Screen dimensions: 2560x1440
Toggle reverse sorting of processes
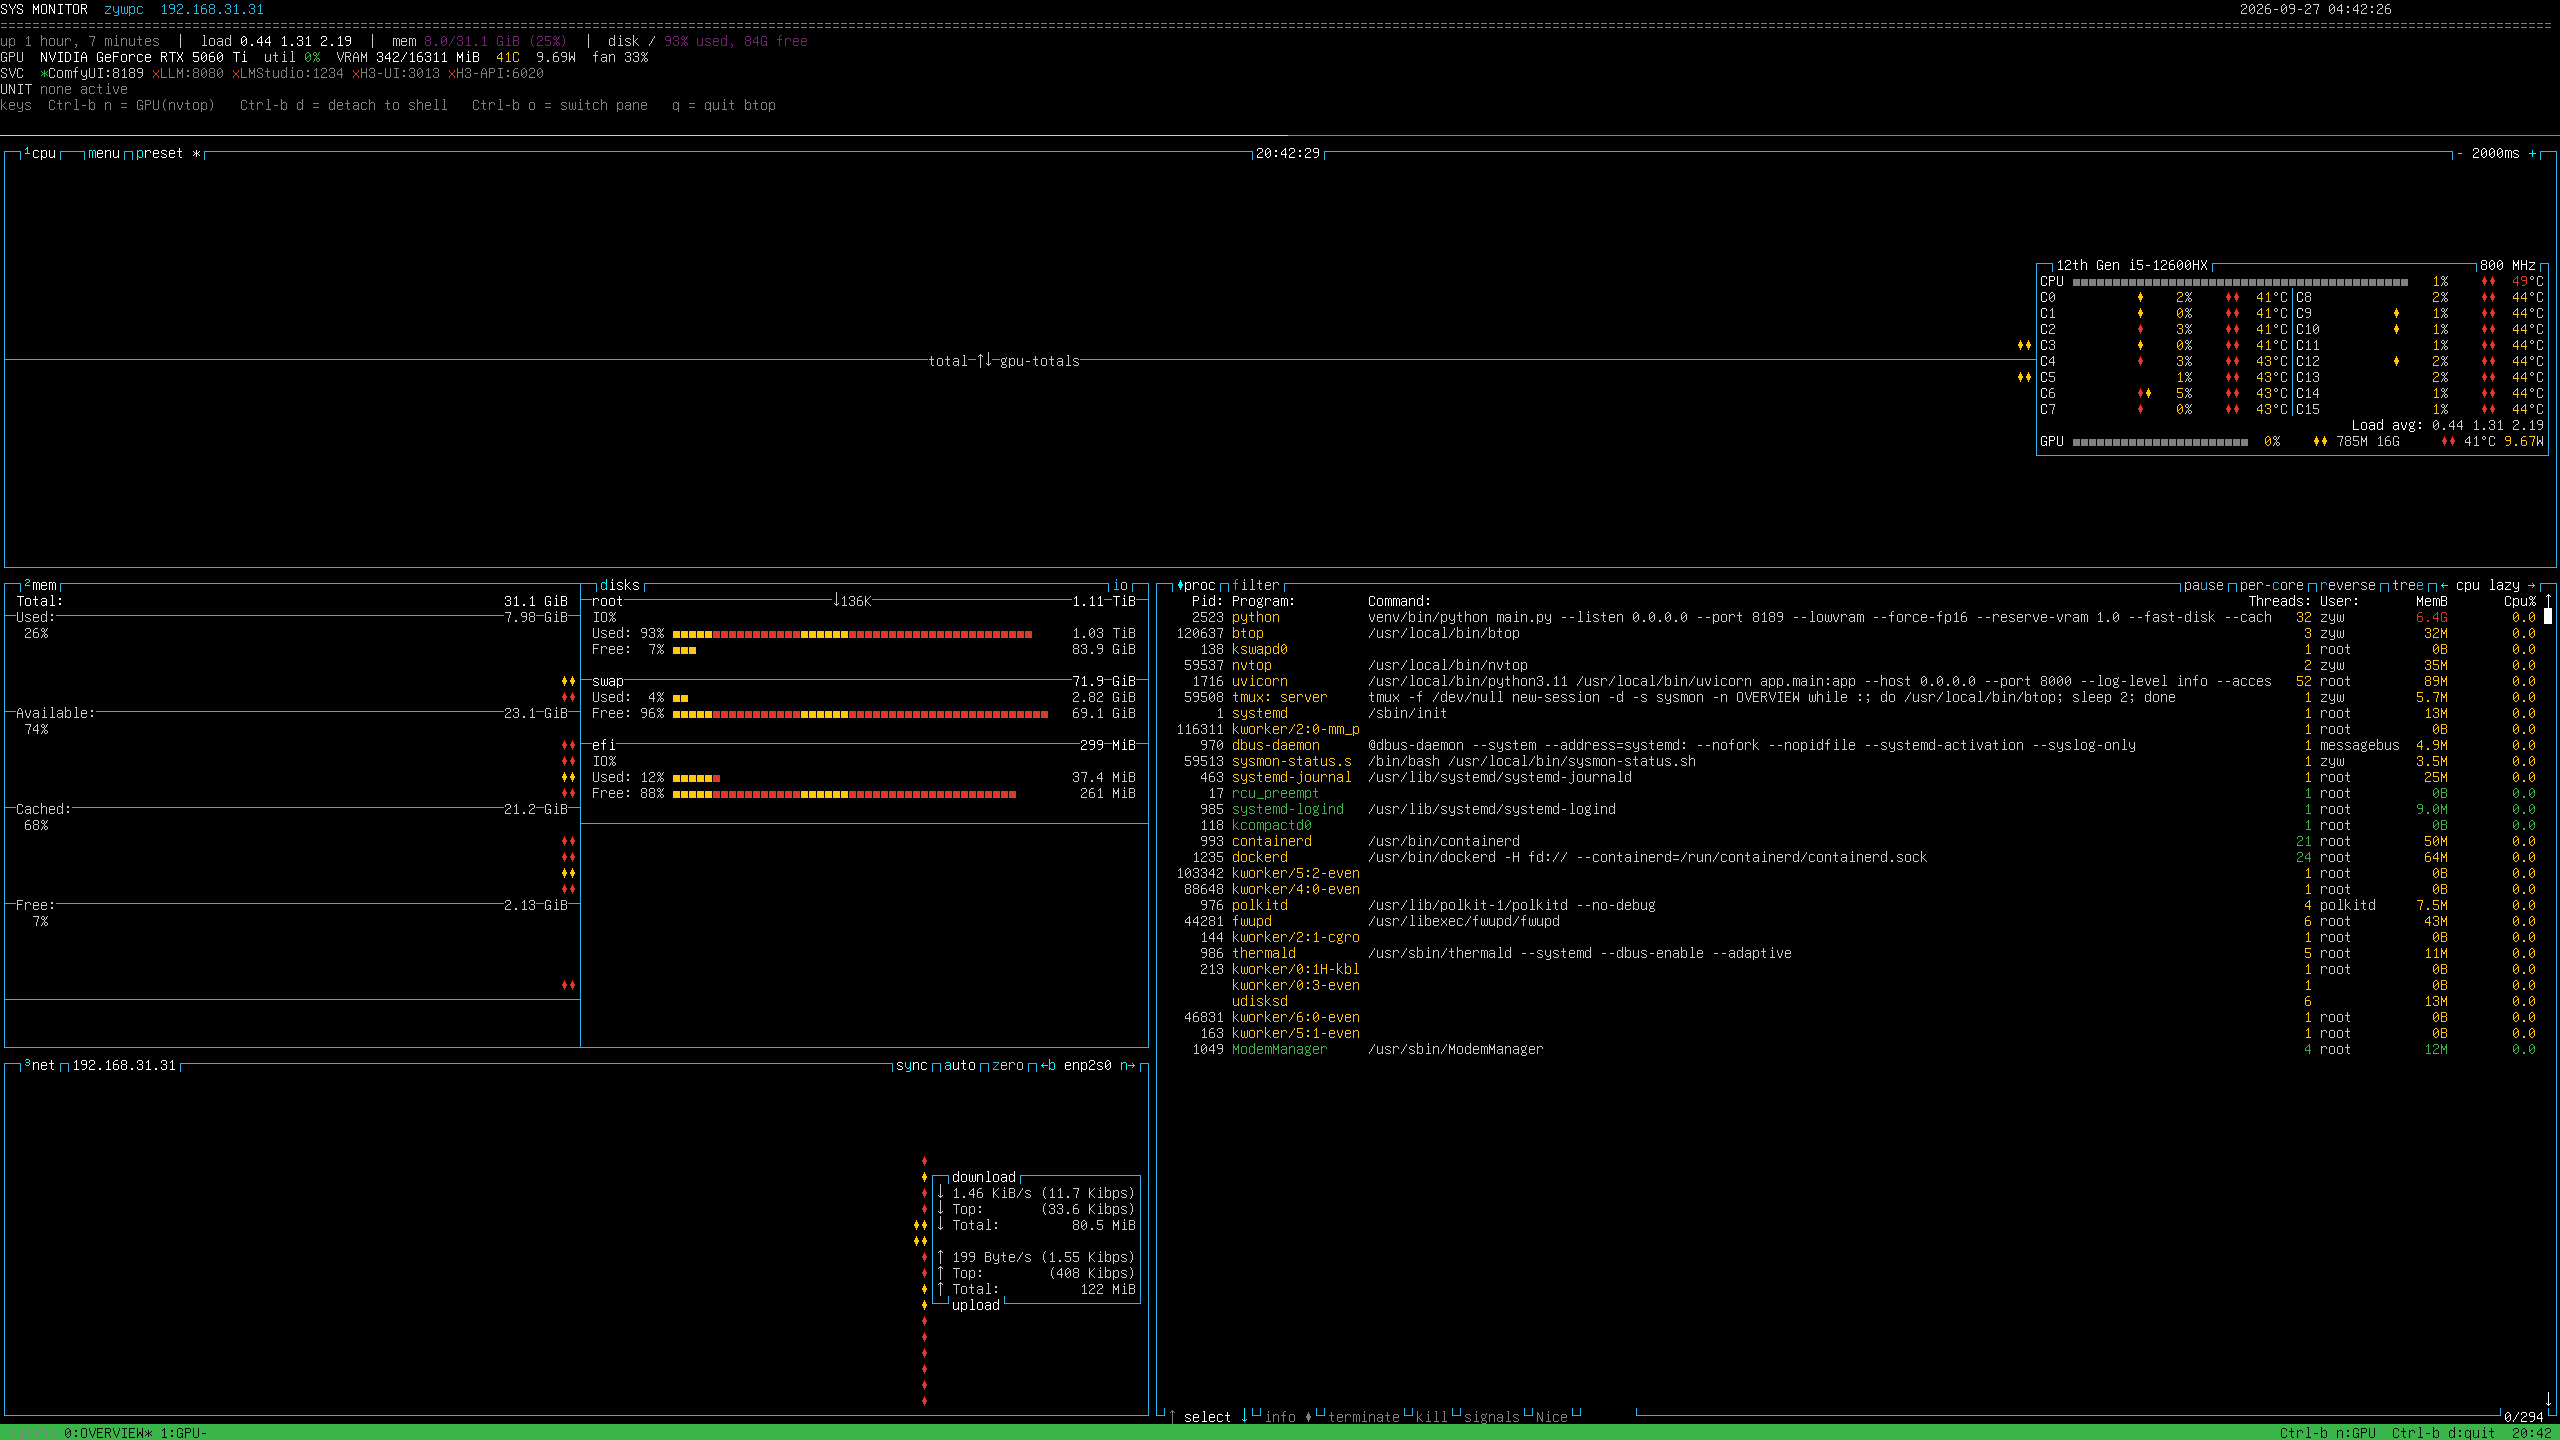coord(2348,585)
